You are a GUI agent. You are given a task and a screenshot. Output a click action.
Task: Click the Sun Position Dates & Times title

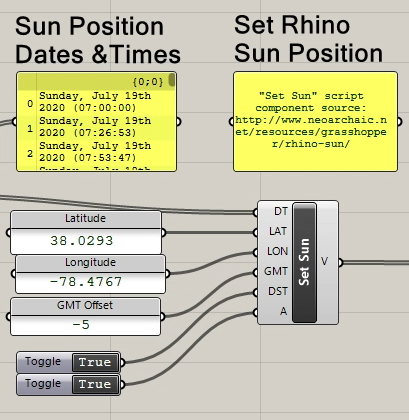[98, 40]
